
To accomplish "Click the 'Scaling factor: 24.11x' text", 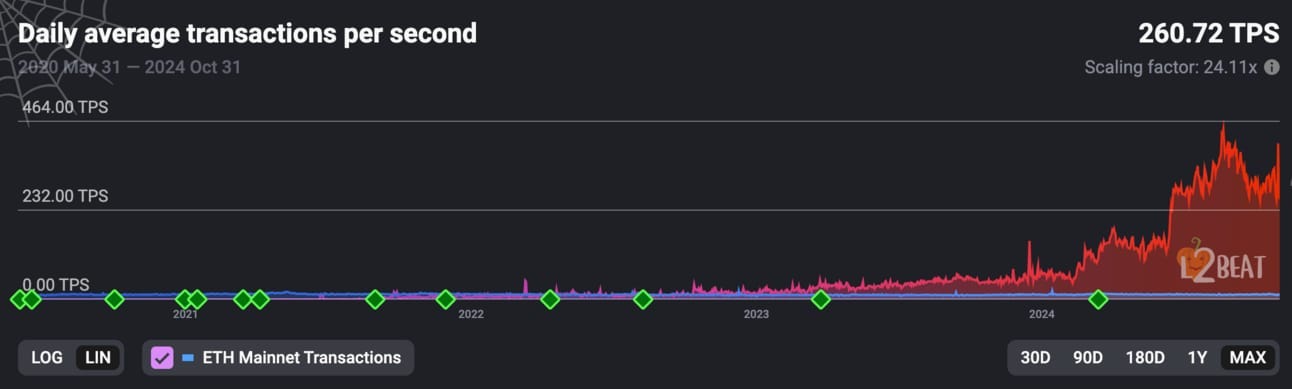I will [x=1171, y=68].
